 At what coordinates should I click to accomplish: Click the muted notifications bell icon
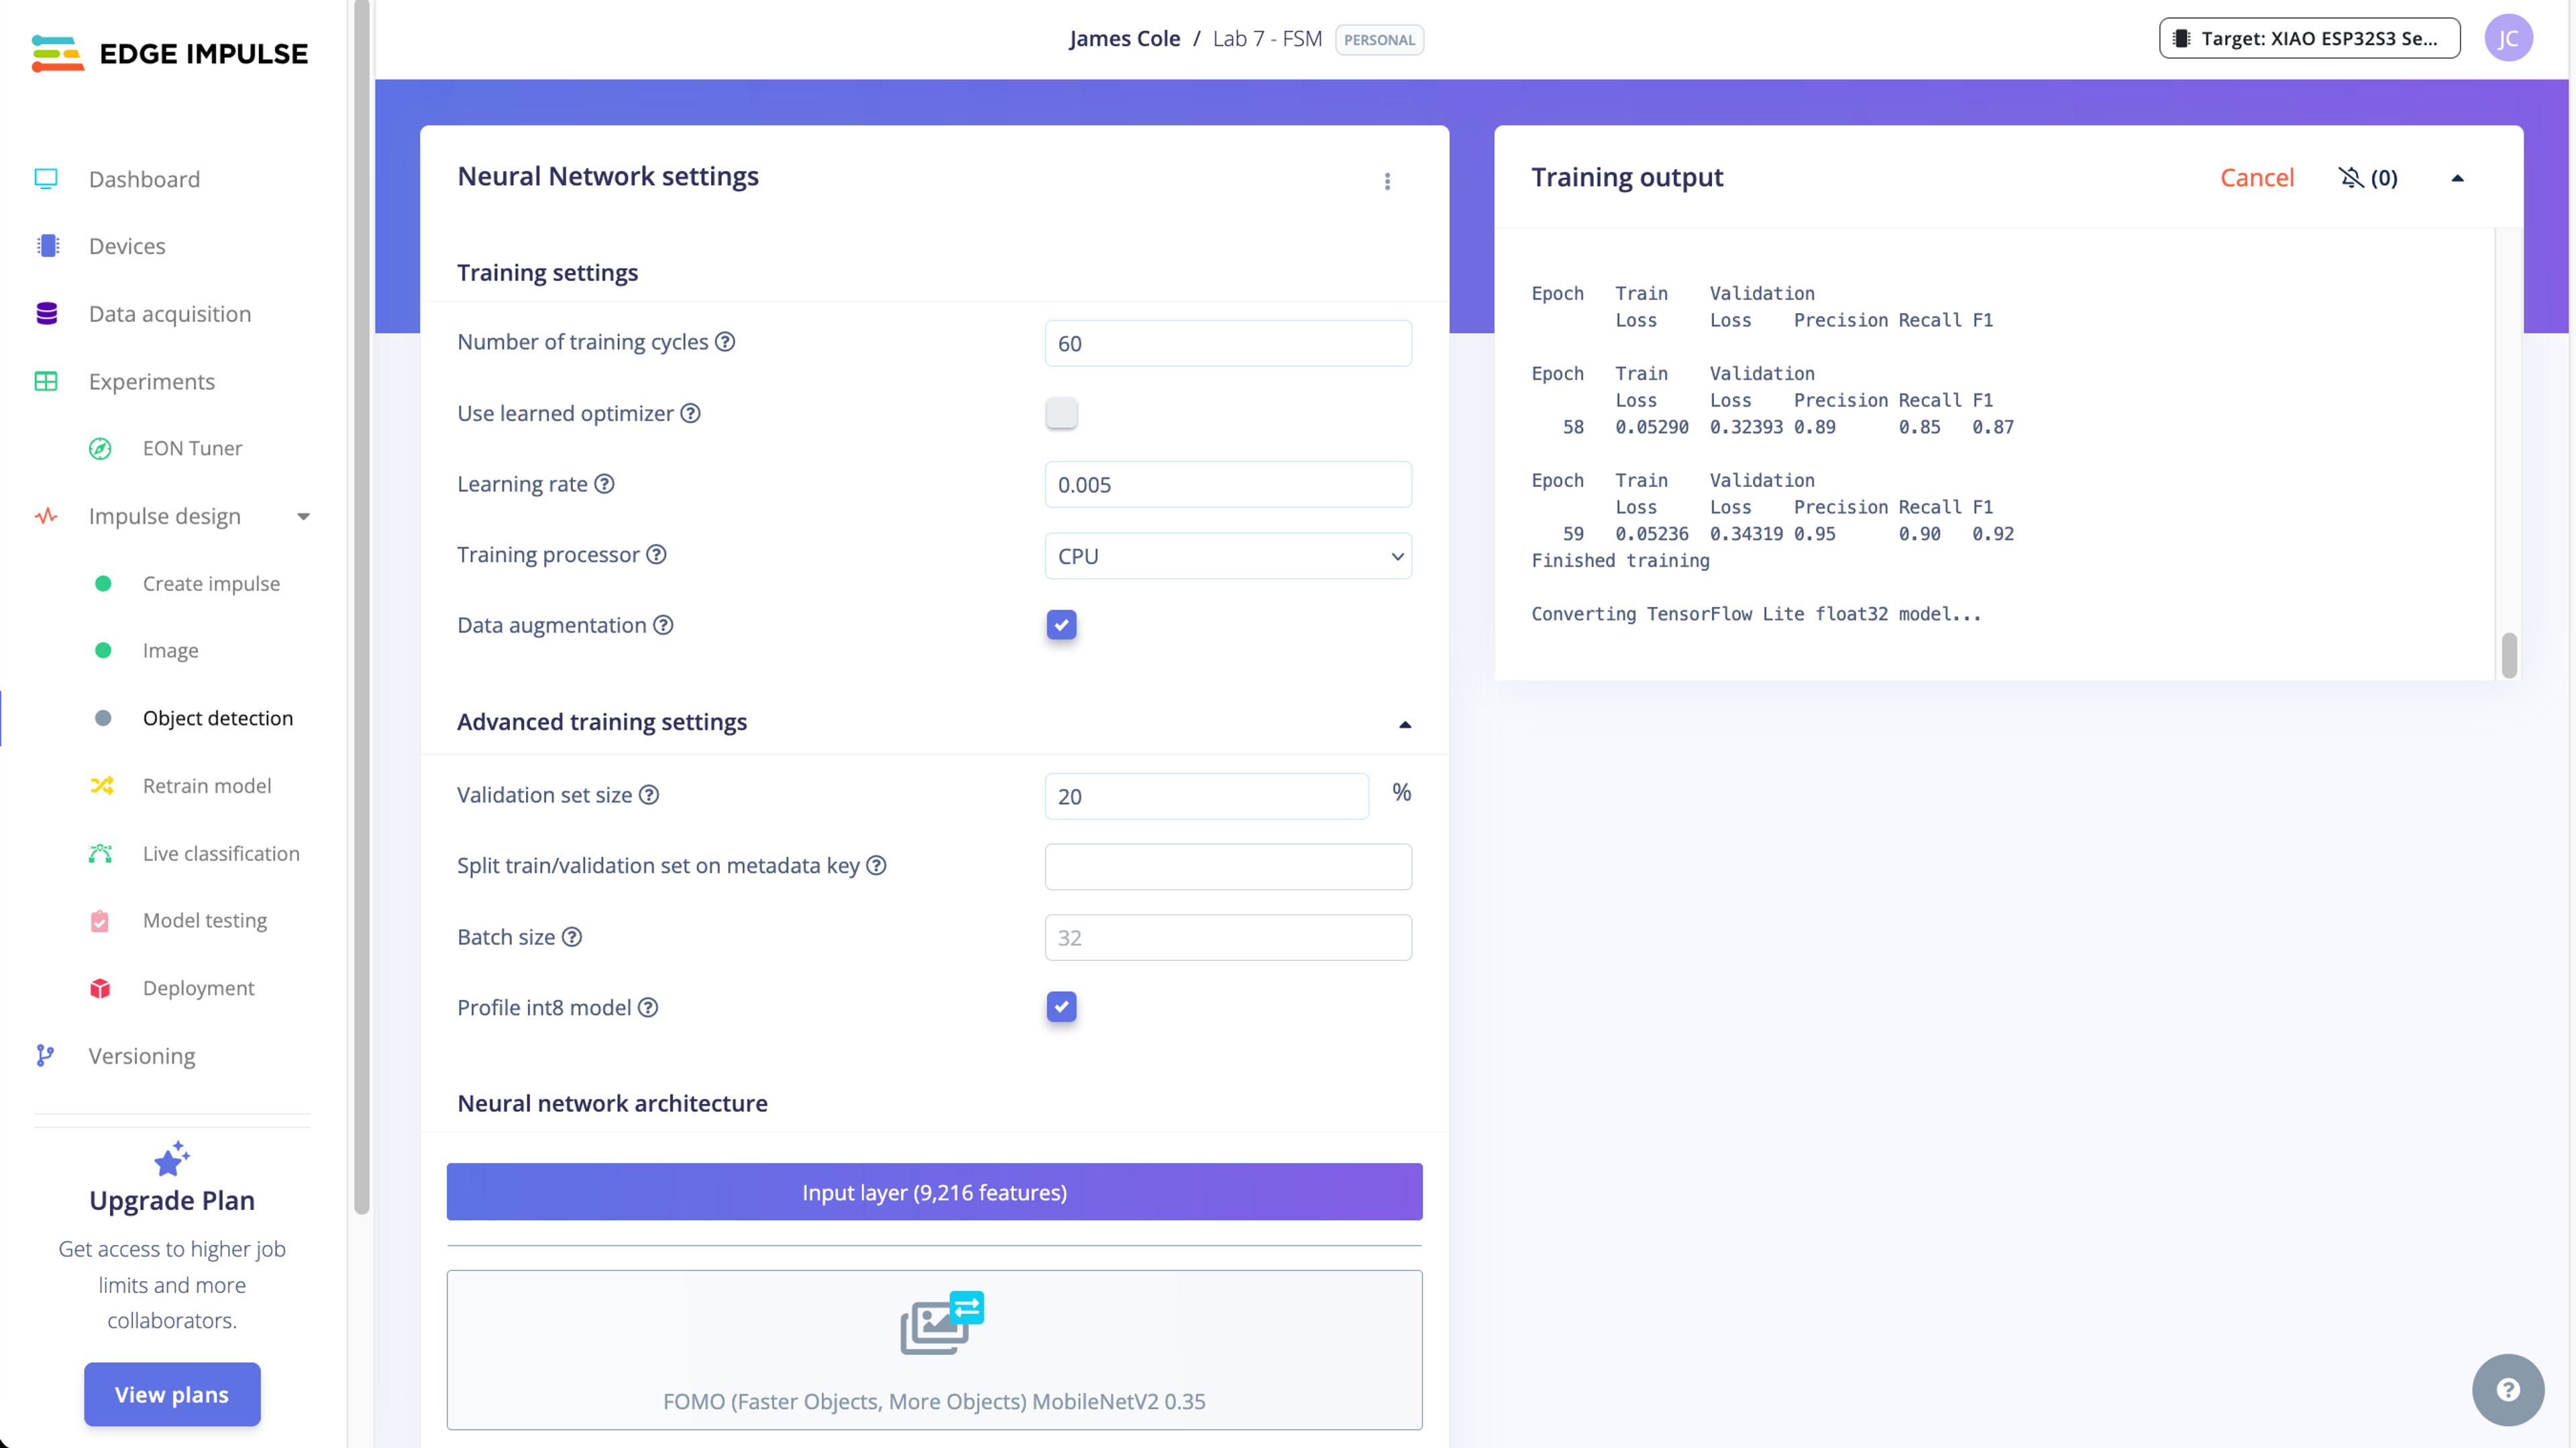coord(2351,178)
